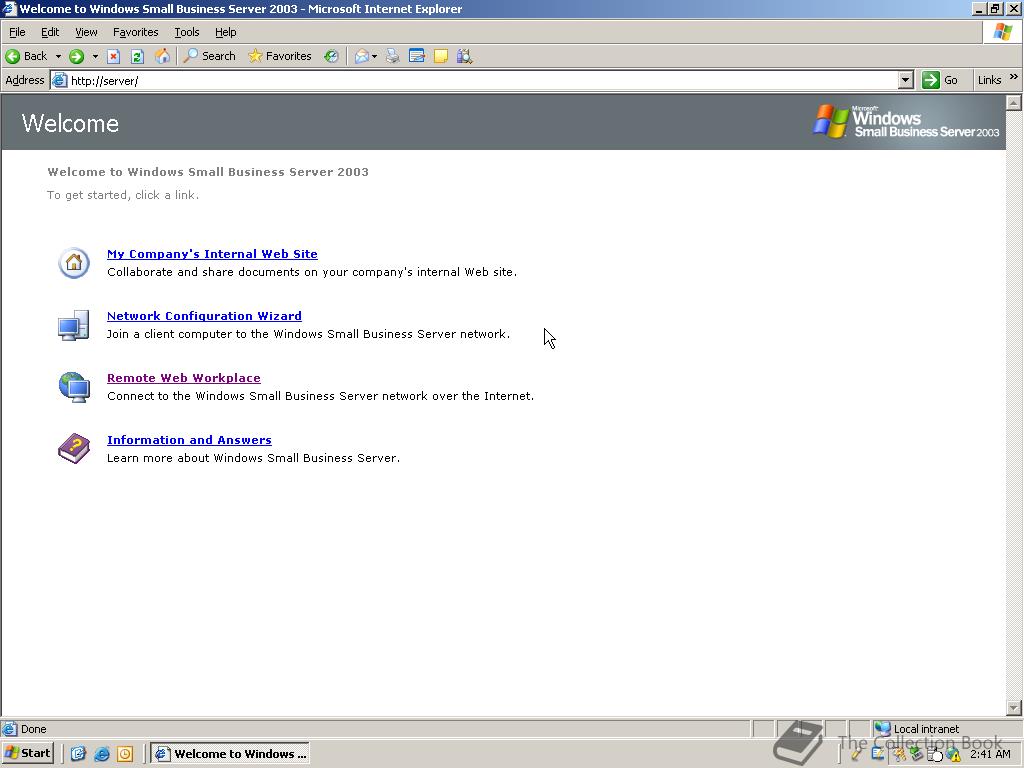Image resolution: width=1024 pixels, height=768 pixels.
Task: Go to the Home page icon
Action: coord(162,56)
